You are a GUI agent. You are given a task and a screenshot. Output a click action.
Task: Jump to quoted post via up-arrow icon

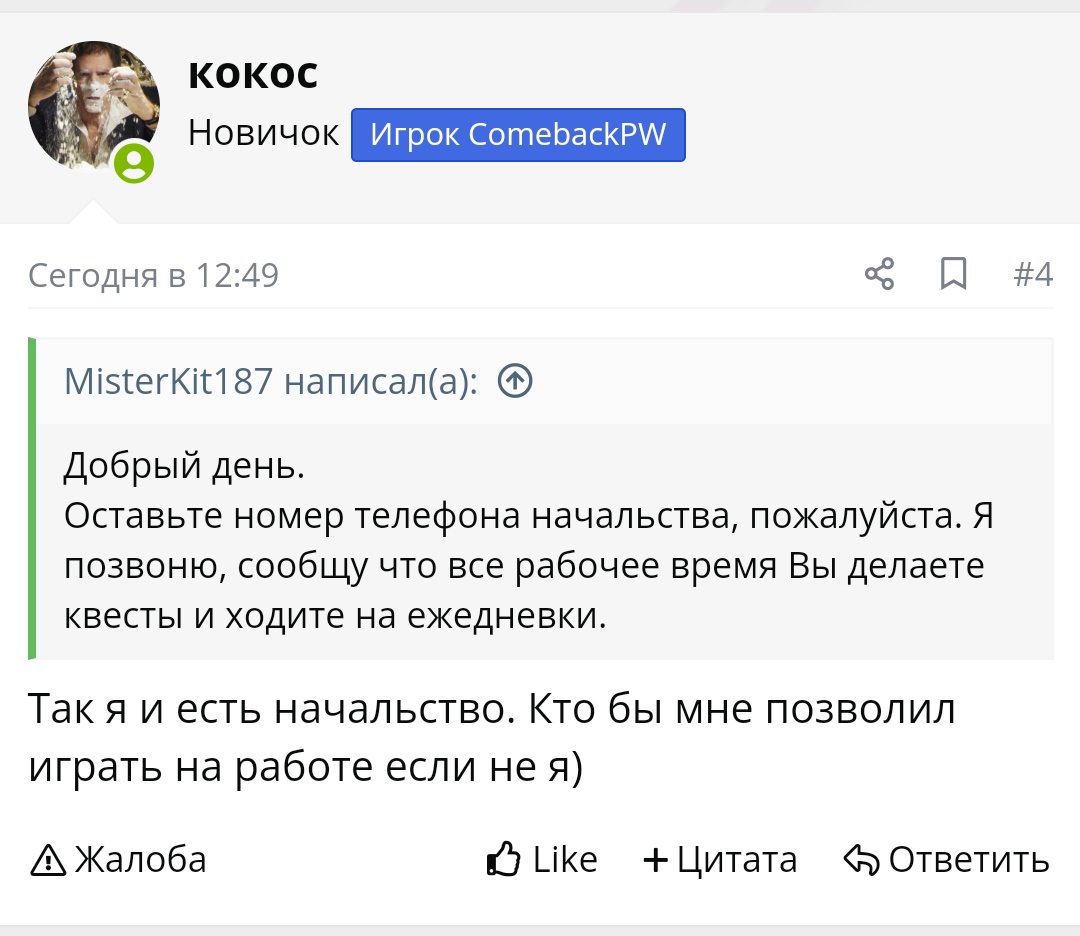coord(514,381)
